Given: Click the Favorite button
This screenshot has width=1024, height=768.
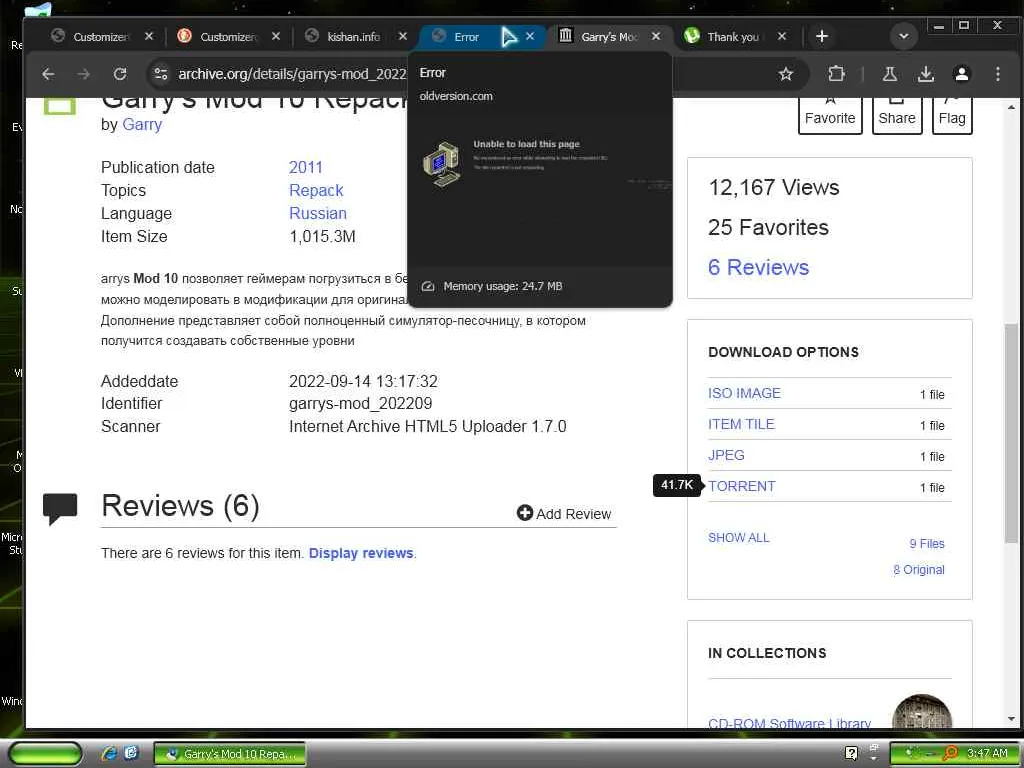Looking at the screenshot, I should pyautogui.click(x=830, y=116).
